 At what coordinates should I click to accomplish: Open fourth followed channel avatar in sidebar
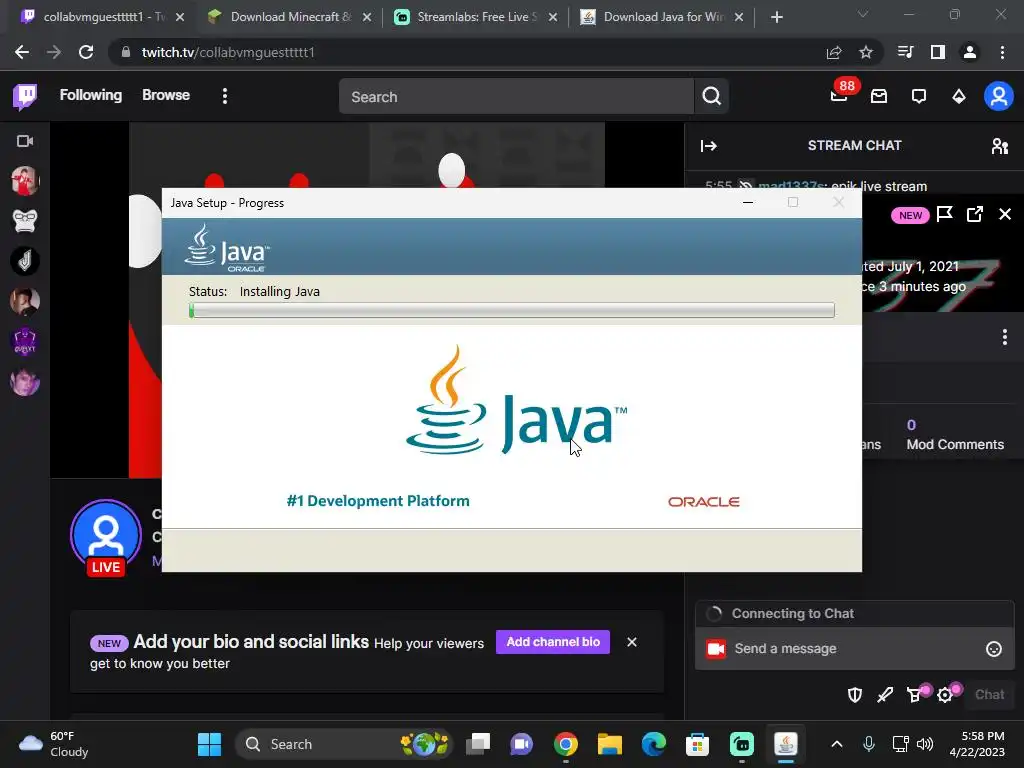pos(25,301)
